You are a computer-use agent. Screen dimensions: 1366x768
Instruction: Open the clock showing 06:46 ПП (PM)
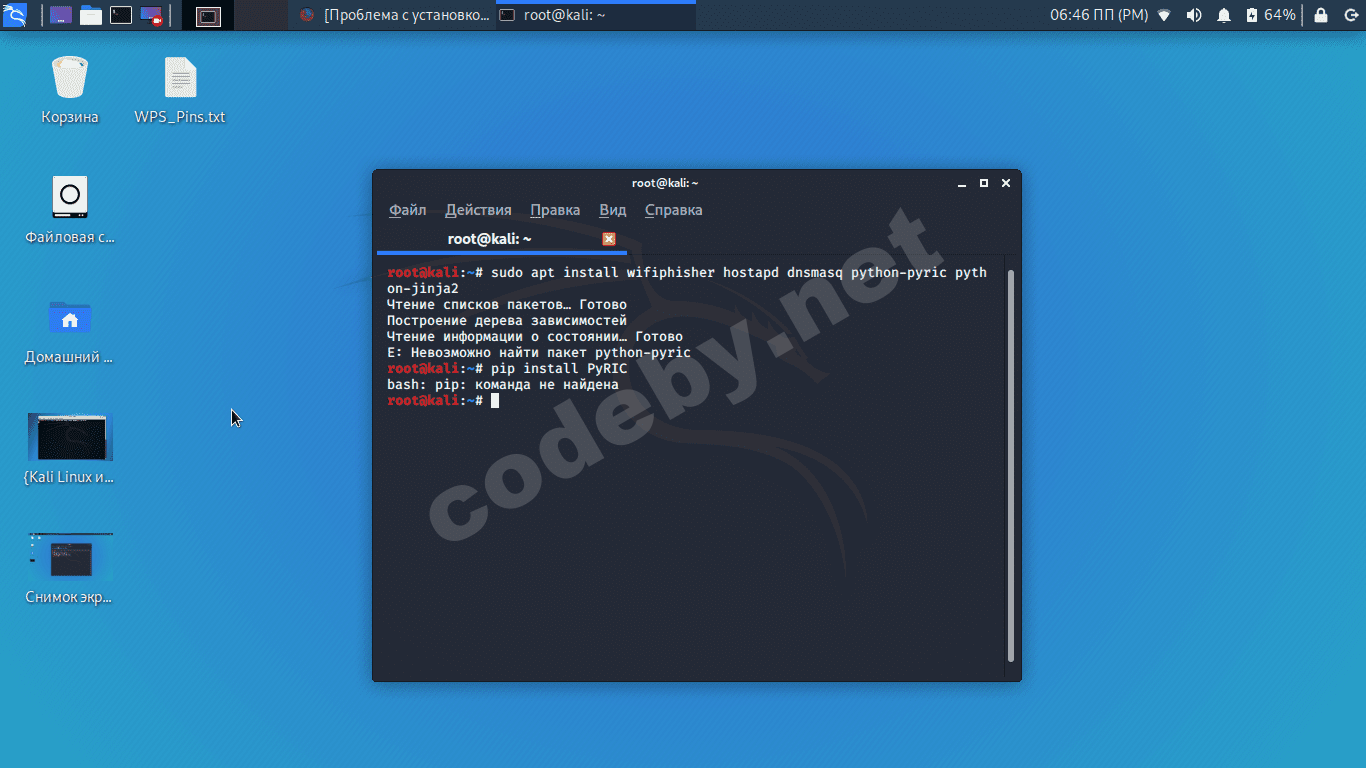[x=1099, y=15]
